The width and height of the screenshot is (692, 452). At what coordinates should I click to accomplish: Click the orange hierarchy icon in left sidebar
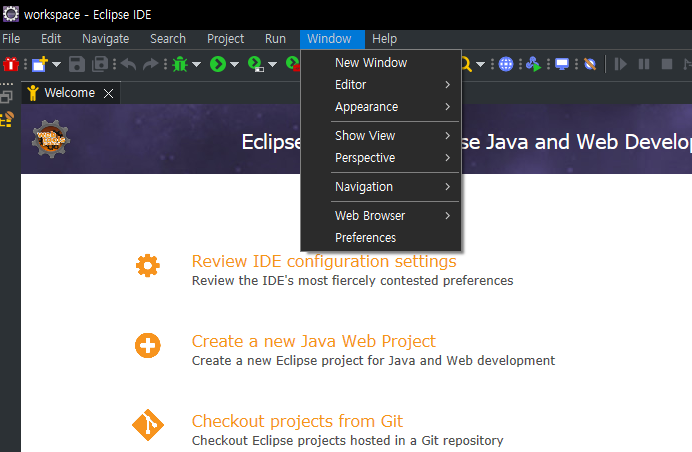click(7, 120)
